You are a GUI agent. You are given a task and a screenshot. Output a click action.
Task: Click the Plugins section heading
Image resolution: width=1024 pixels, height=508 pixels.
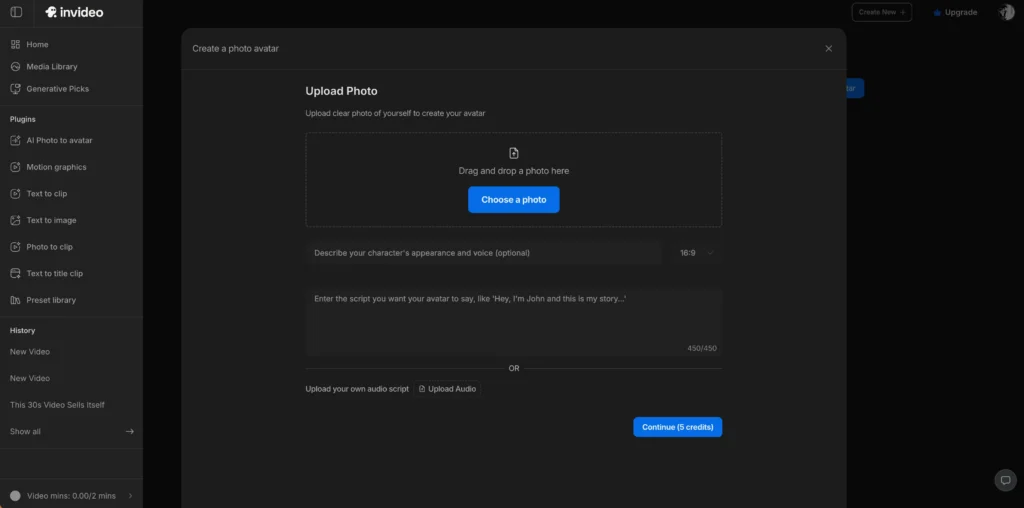pyautogui.click(x=23, y=119)
